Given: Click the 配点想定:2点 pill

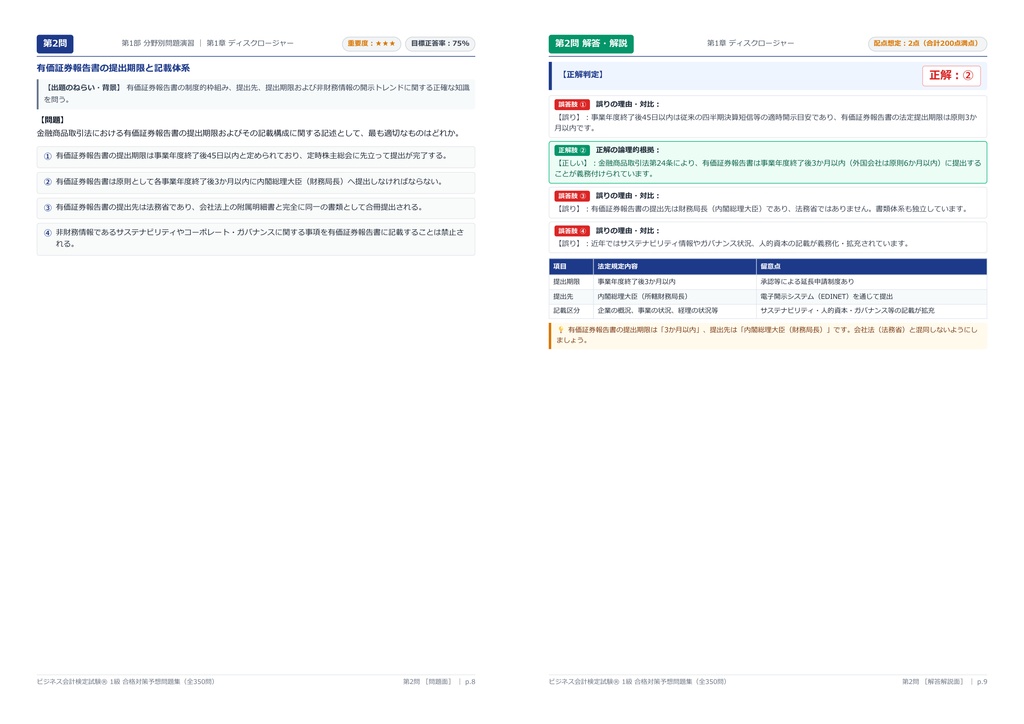Looking at the screenshot, I should tap(927, 44).
